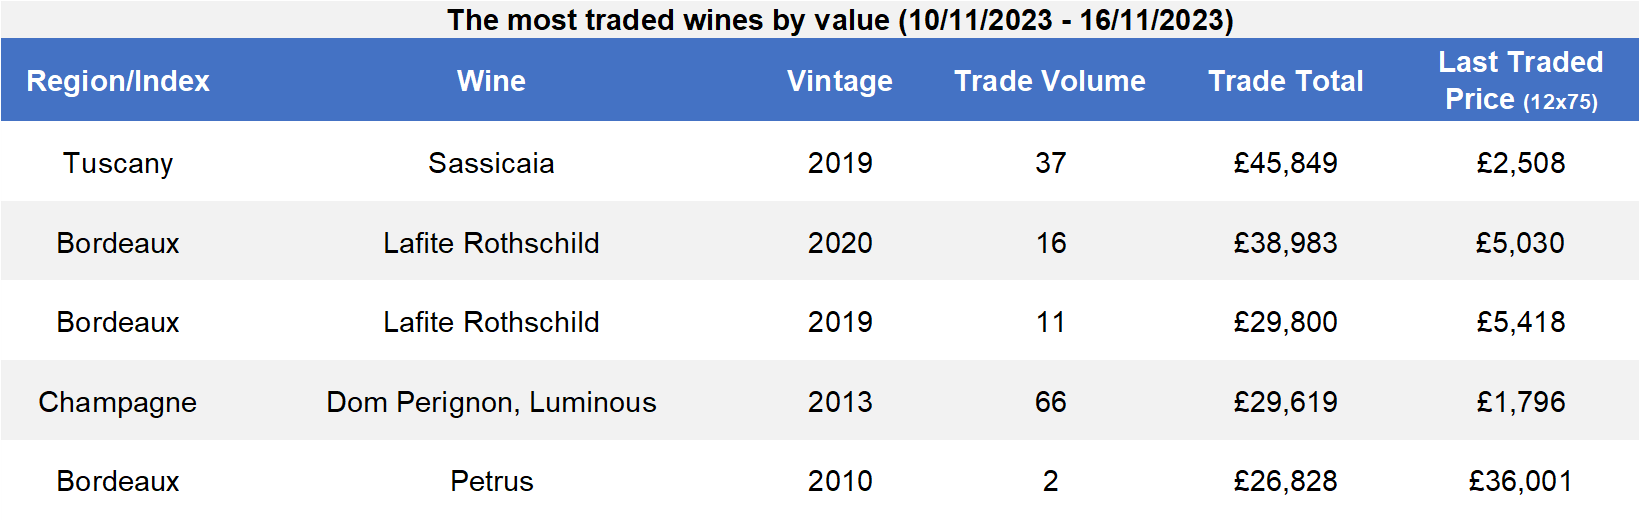Select Lafite Rothschild 2020 vintage cell
1640x521 pixels.
pos(840,243)
